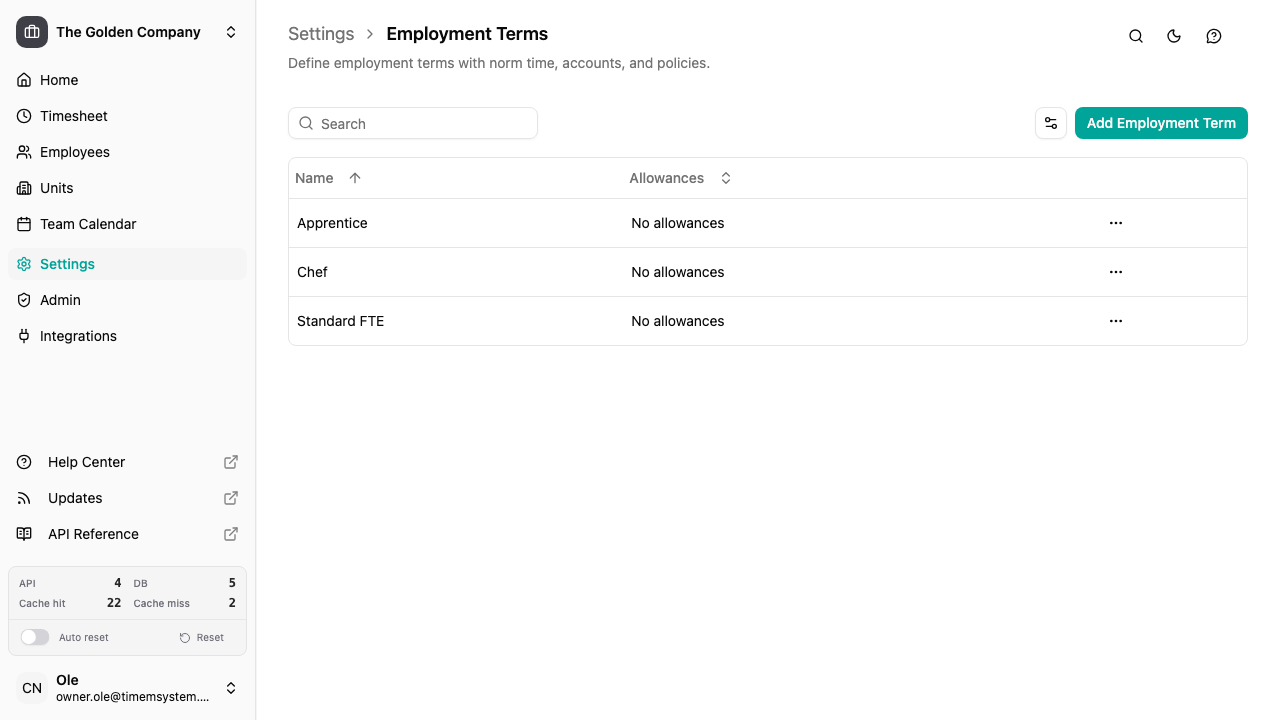
Task: Sort the table by the Name column arrow
Action: click(x=355, y=177)
